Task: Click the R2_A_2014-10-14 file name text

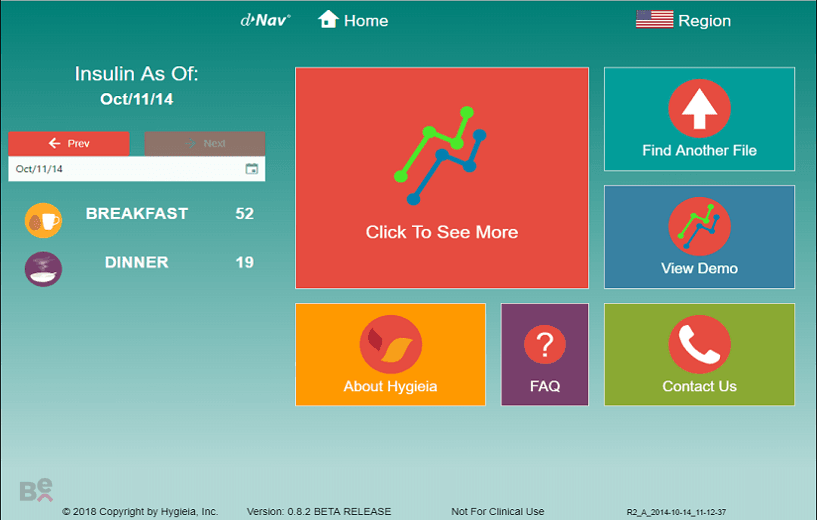Action: tap(676, 512)
